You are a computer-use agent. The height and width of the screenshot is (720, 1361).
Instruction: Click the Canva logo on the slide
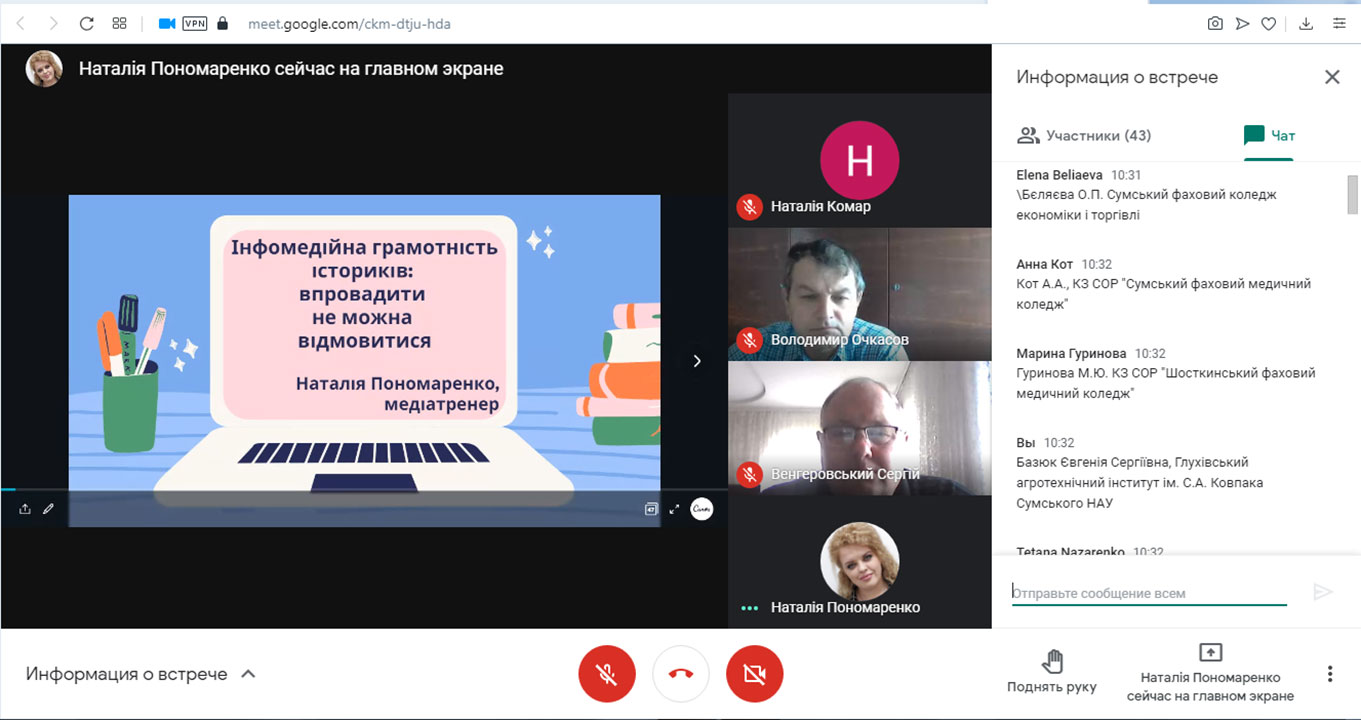point(702,509)
